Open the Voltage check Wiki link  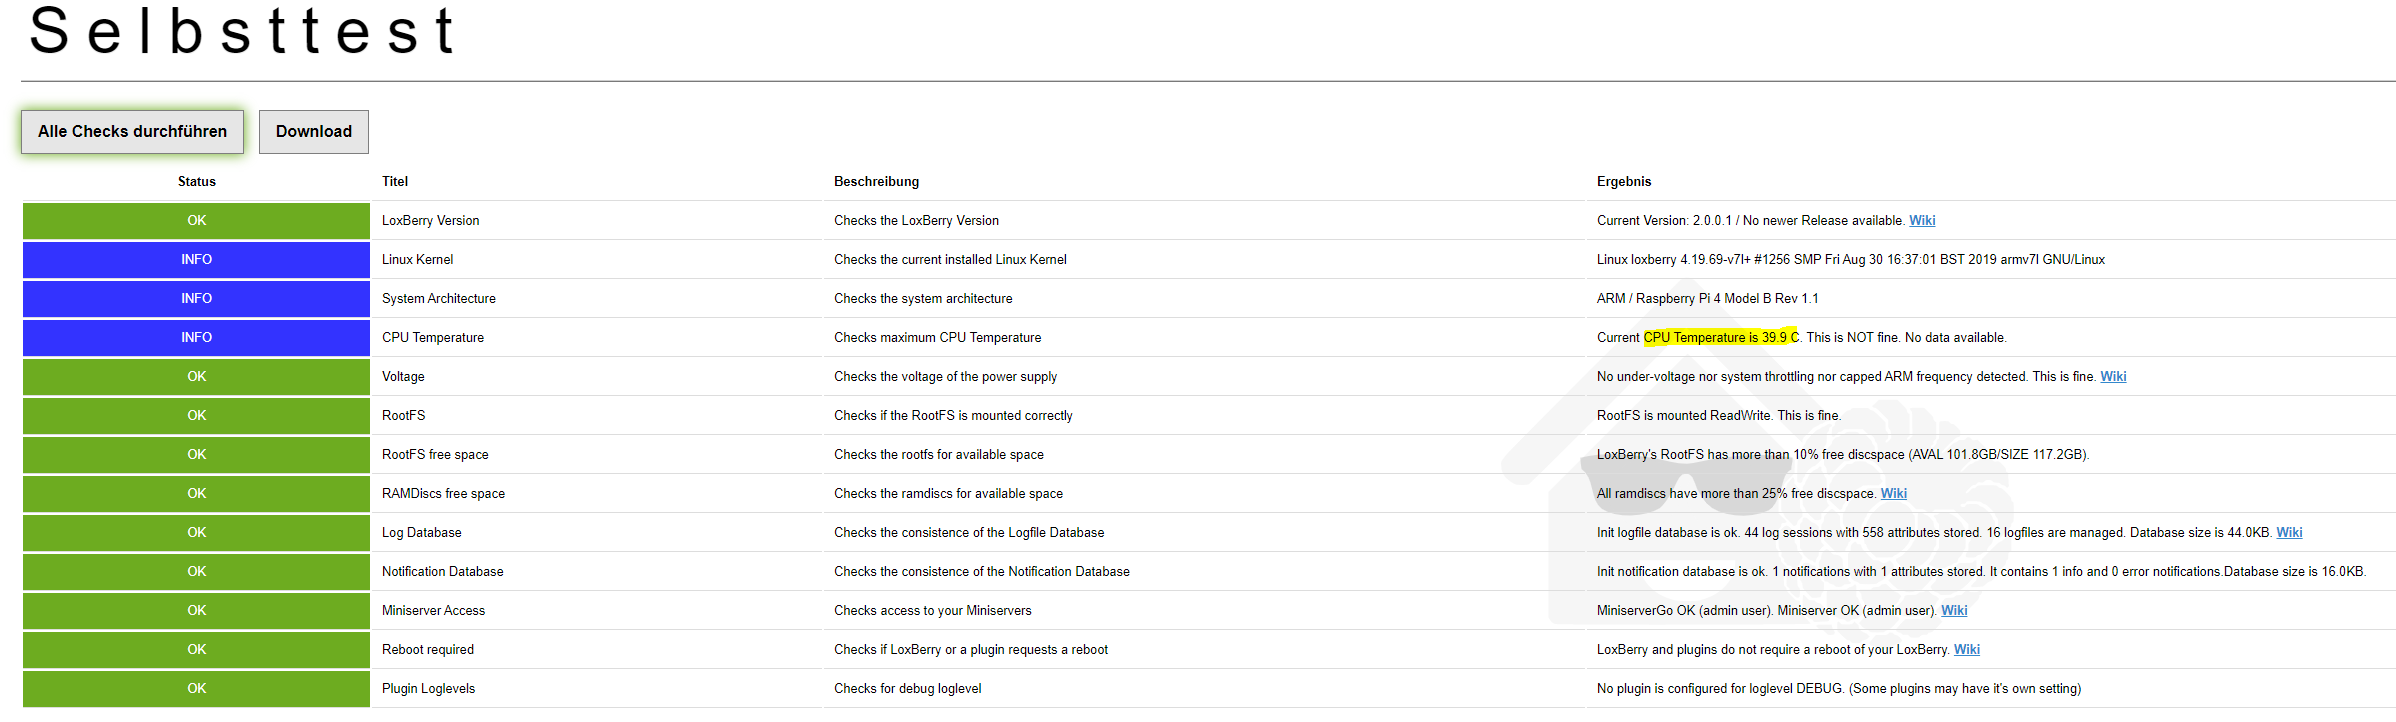pyautogui.click(x=2112, y=377)
